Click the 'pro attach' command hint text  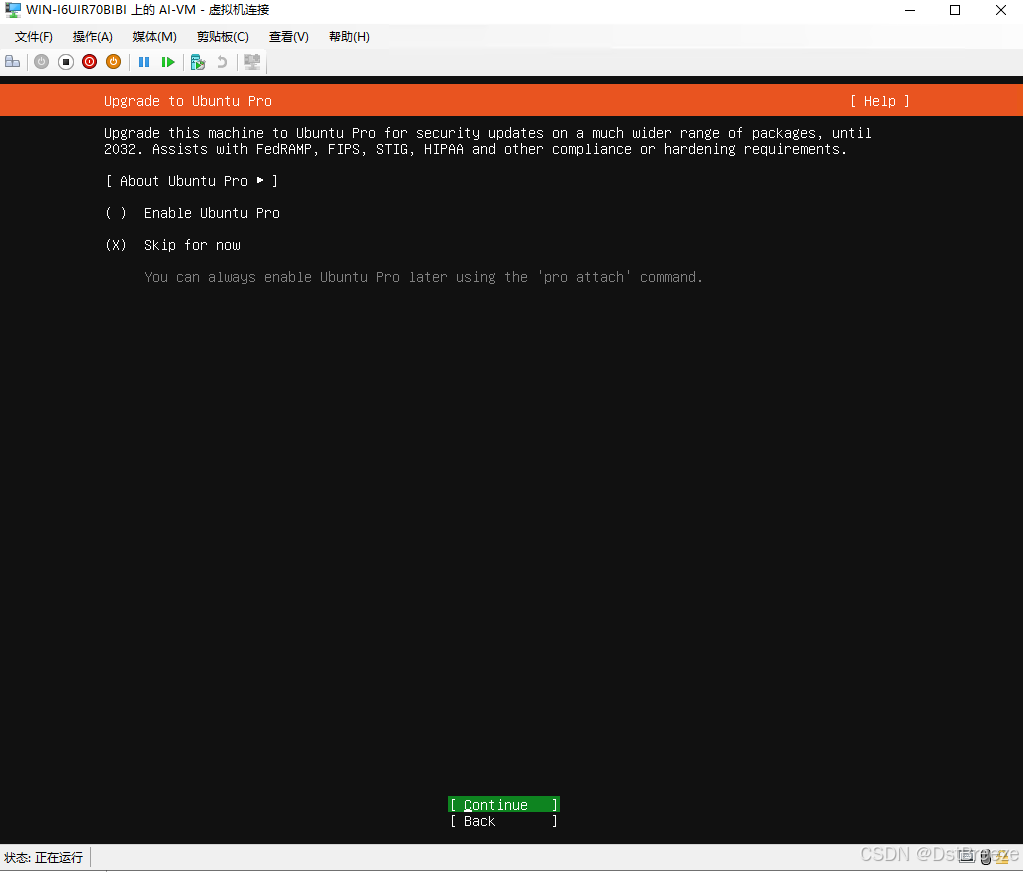point(423,277)
